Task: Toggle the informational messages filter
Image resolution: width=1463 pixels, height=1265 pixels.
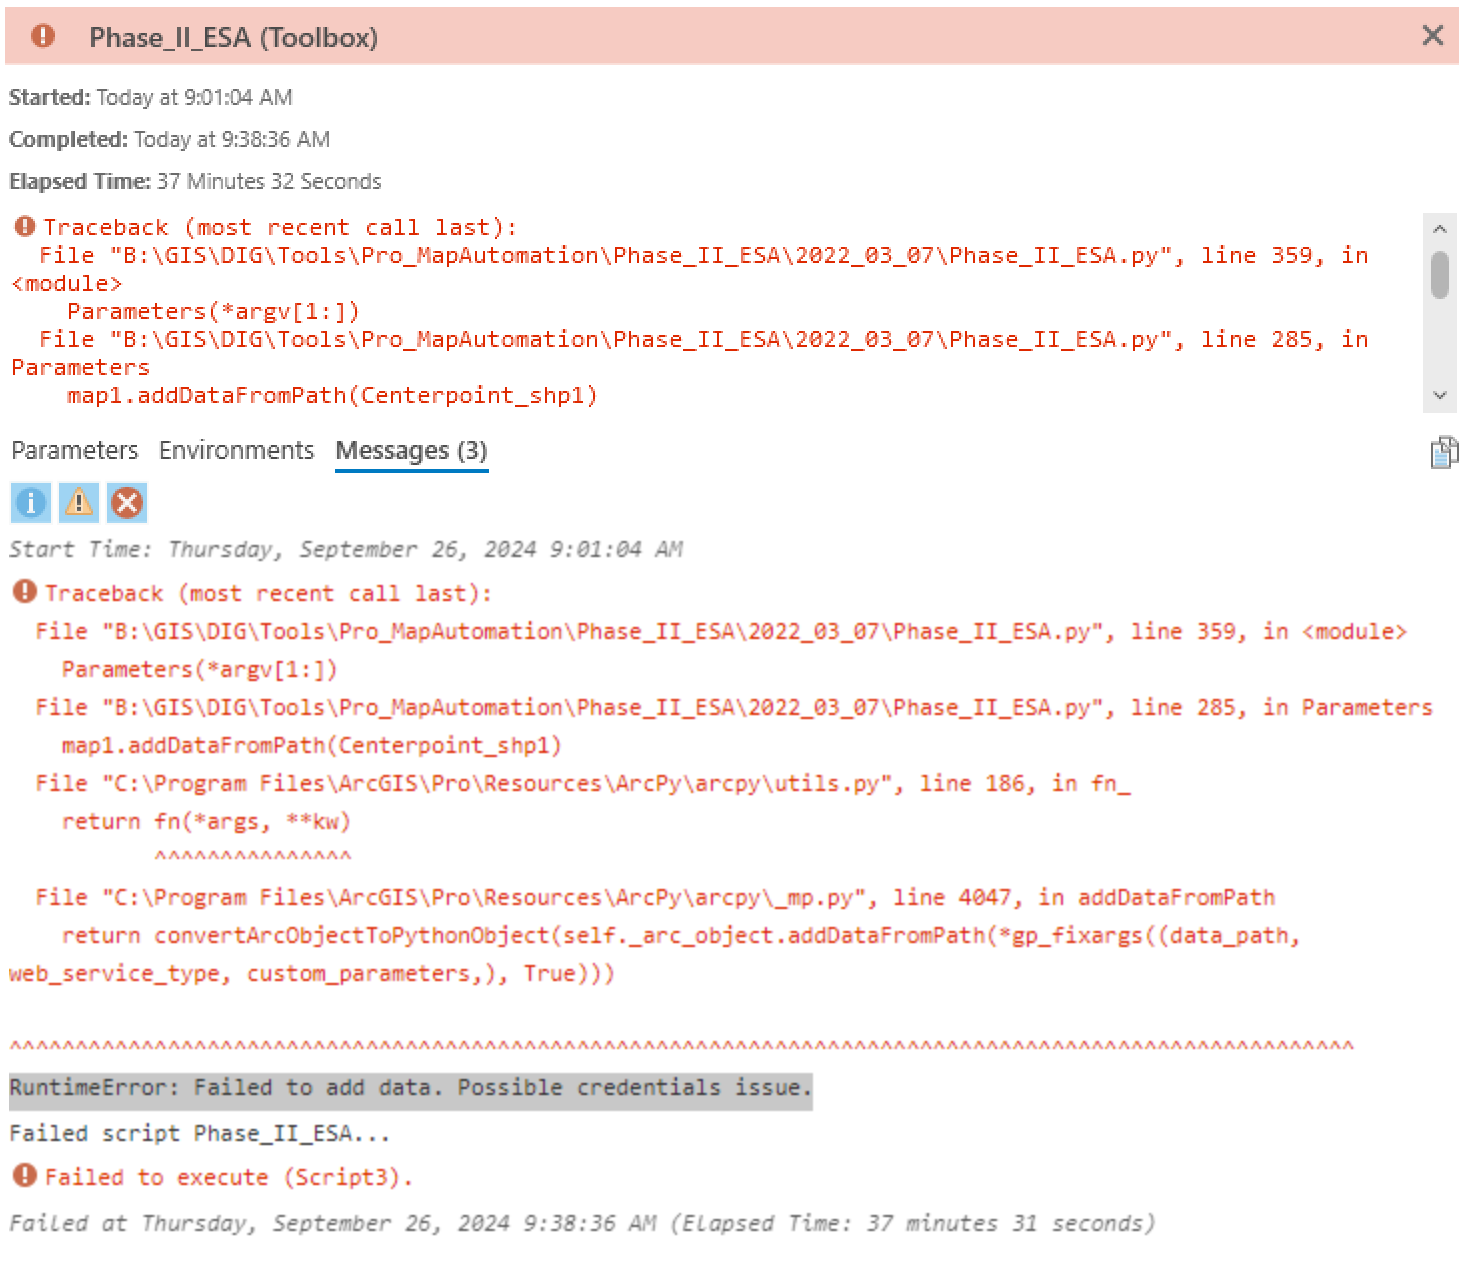Action: [31, 503]
